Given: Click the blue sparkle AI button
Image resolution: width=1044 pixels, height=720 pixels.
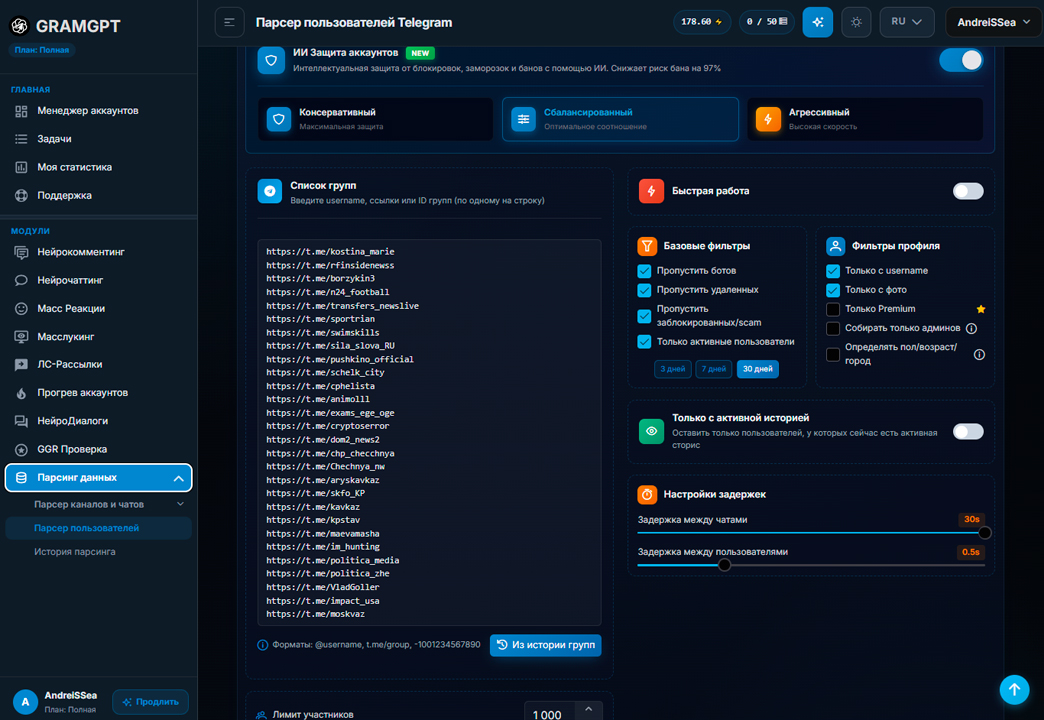Looking at the screenshot, I should [x=818, y=22].
